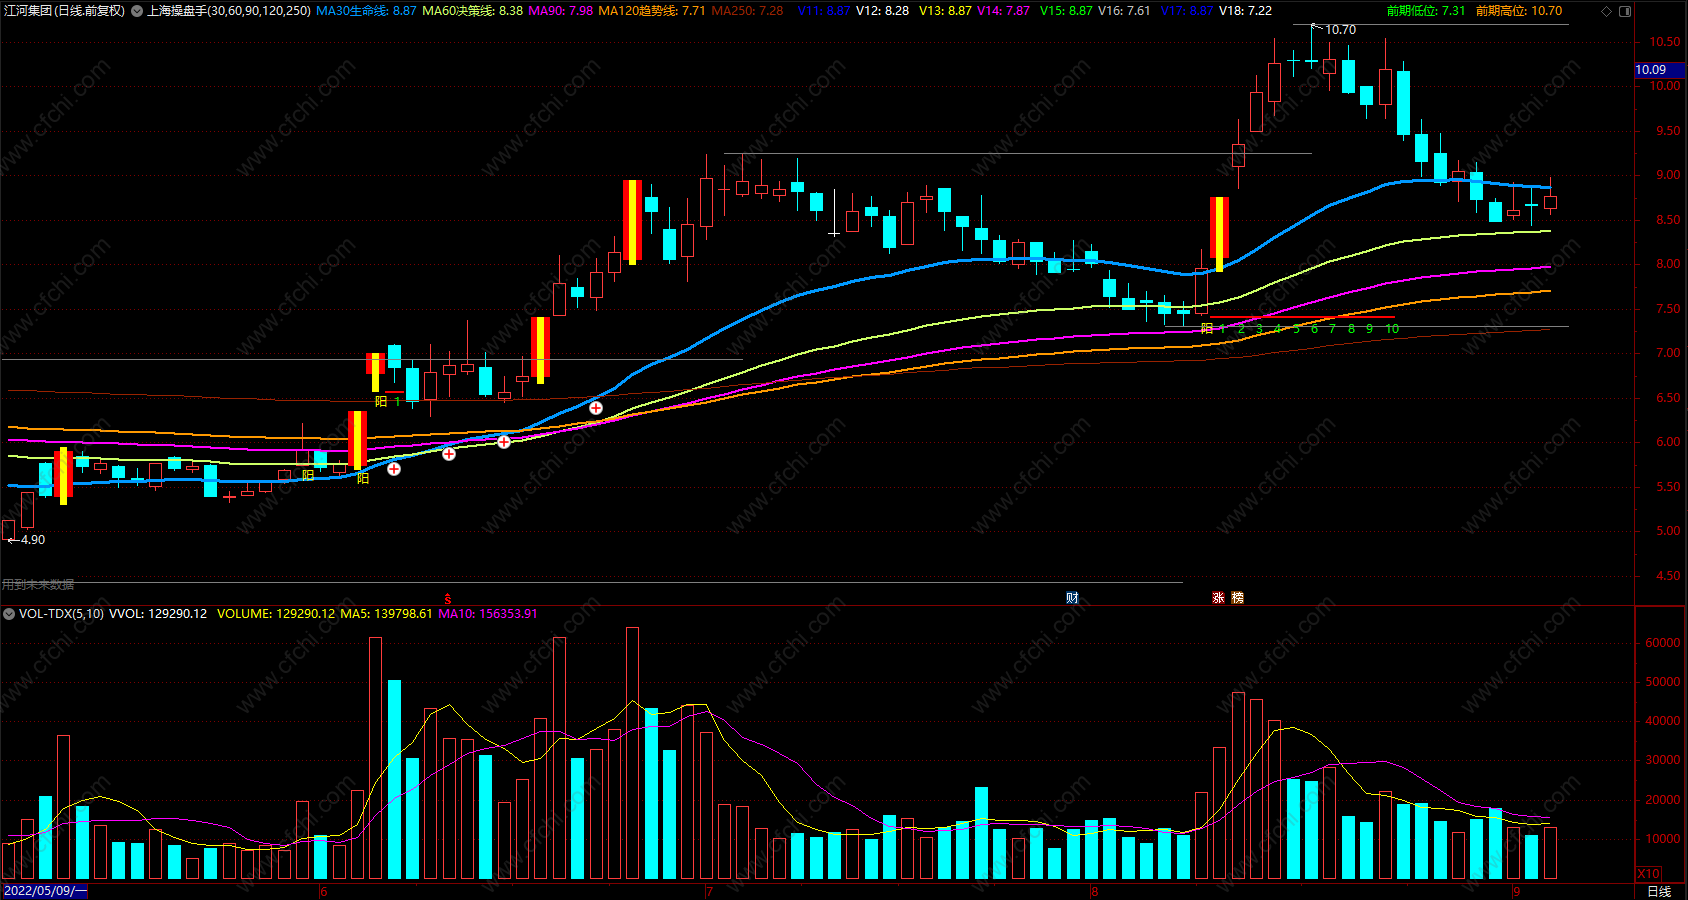This screenshot has height=900, width=1688.
Task: Click the month 7 marker on time axis
Action: pos(709,891)
